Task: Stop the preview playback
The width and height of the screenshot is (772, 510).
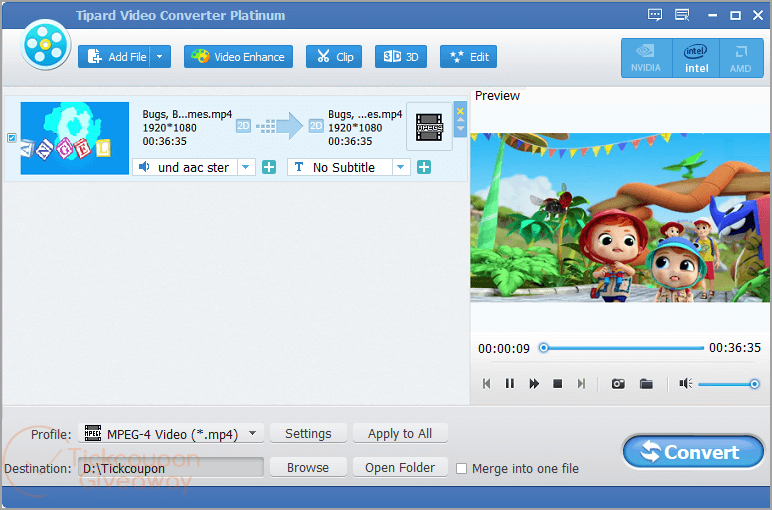Action: [557, 383]
